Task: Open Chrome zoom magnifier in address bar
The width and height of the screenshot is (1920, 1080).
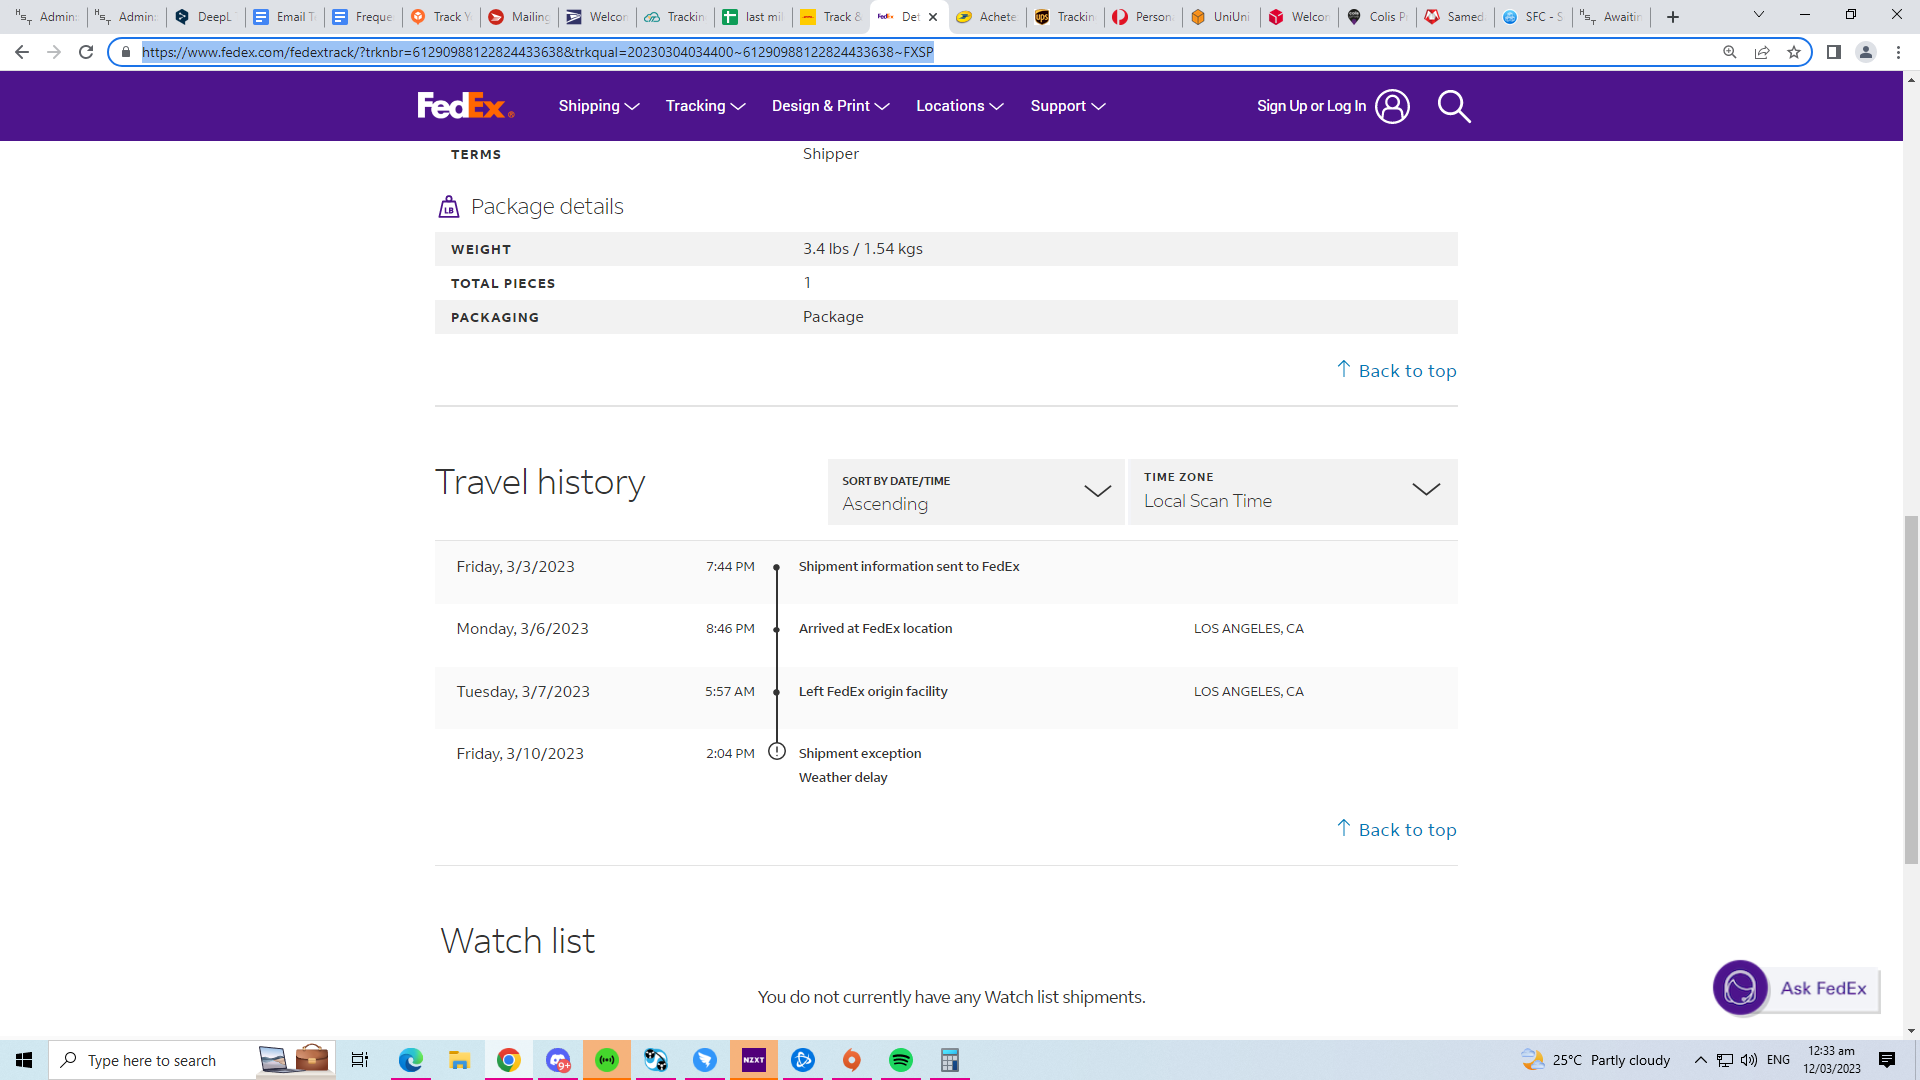Action: [x=1729, y=52]
